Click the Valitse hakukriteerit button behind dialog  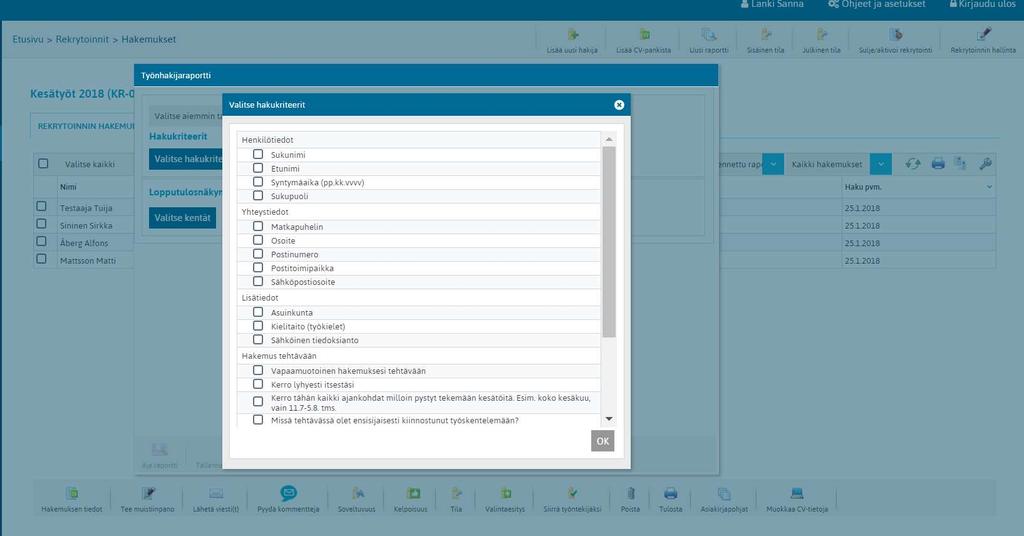186,159
